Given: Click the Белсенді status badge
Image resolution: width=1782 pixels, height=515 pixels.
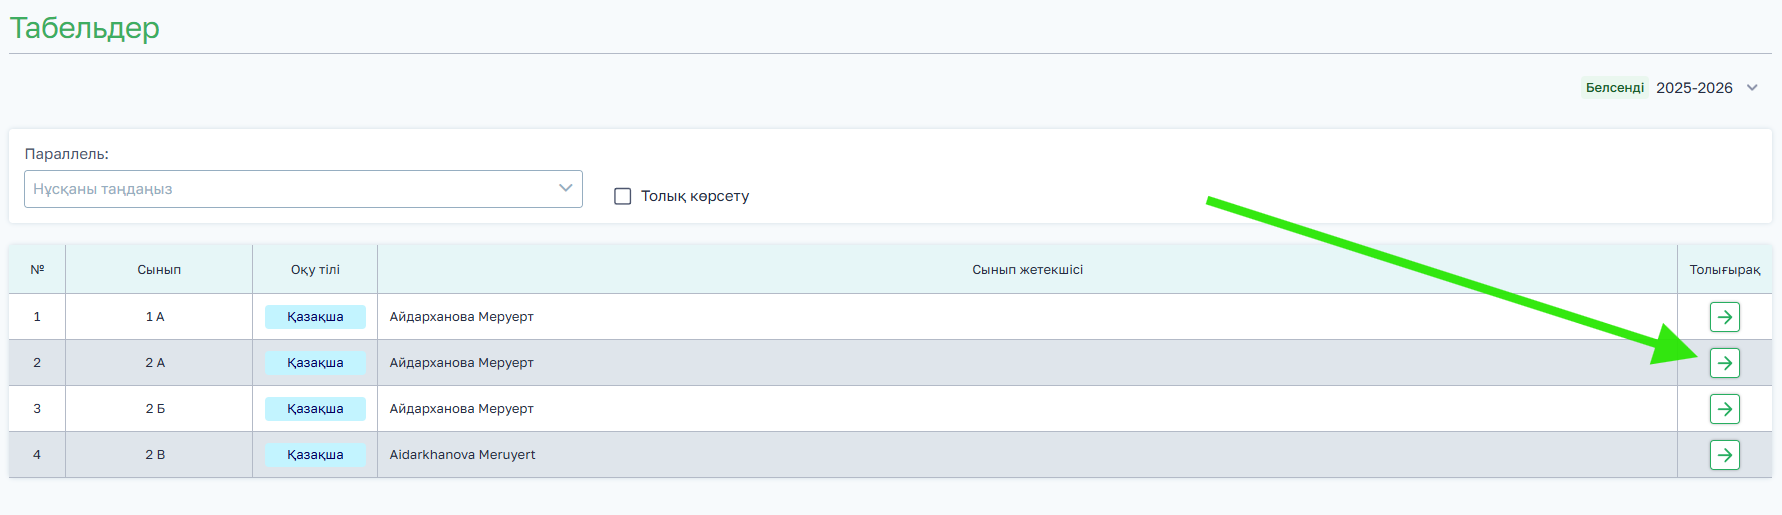Looking at the screenshot, I should (1614, 88).
